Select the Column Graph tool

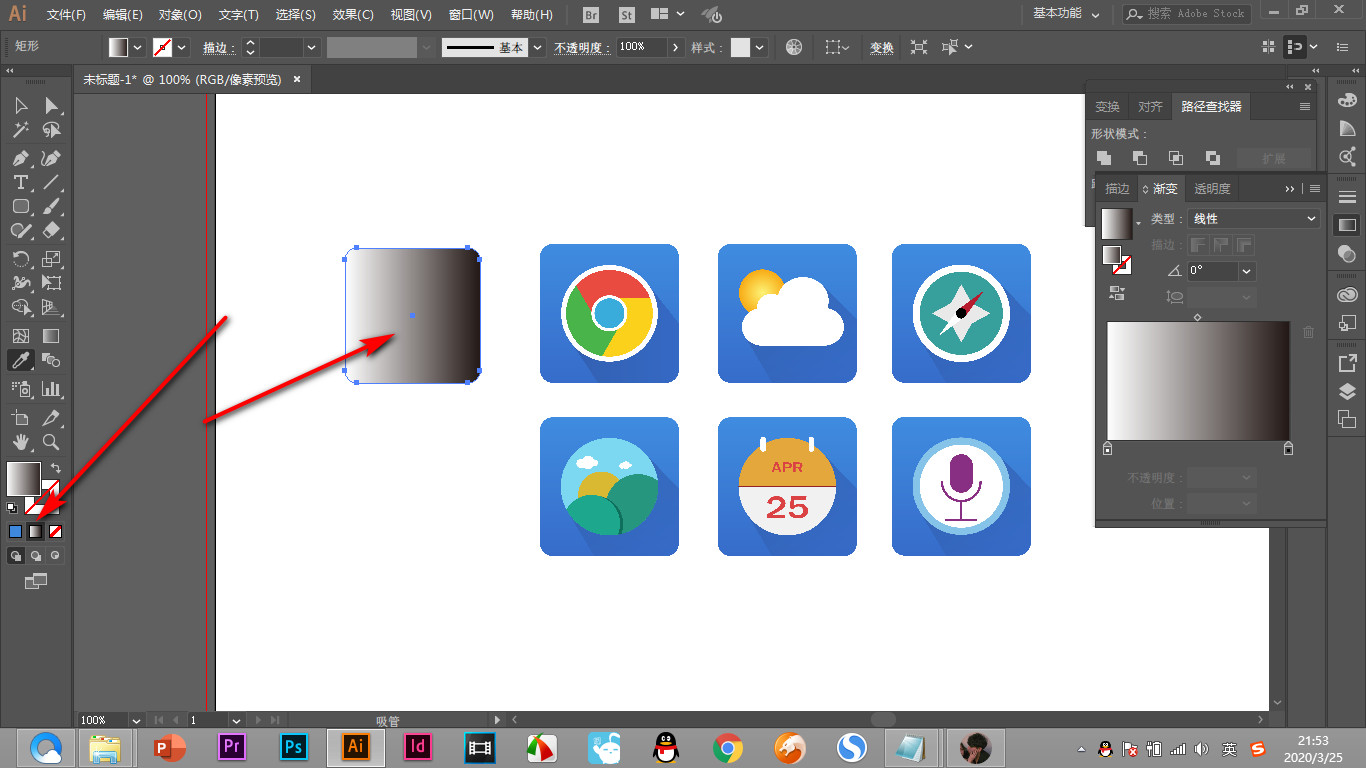tap(52, 389)
